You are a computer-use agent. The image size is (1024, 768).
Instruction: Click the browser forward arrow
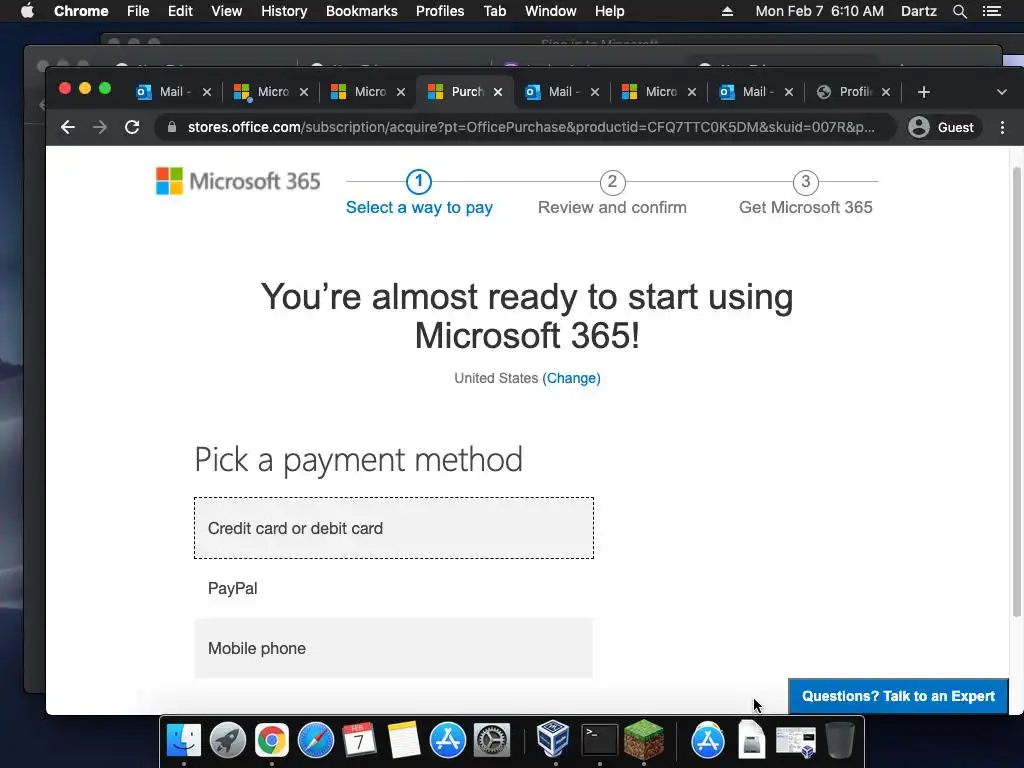tap(100, 127)
